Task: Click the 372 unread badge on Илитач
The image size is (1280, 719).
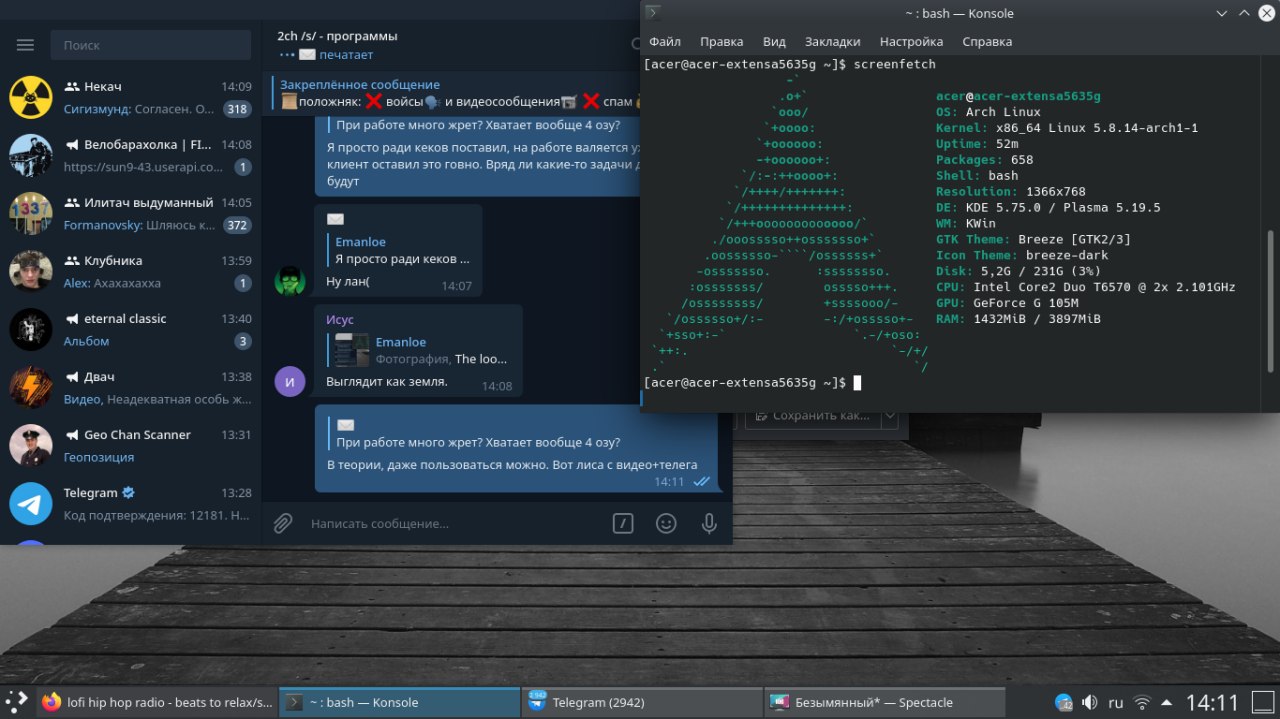Action: [x=237, y=225]
